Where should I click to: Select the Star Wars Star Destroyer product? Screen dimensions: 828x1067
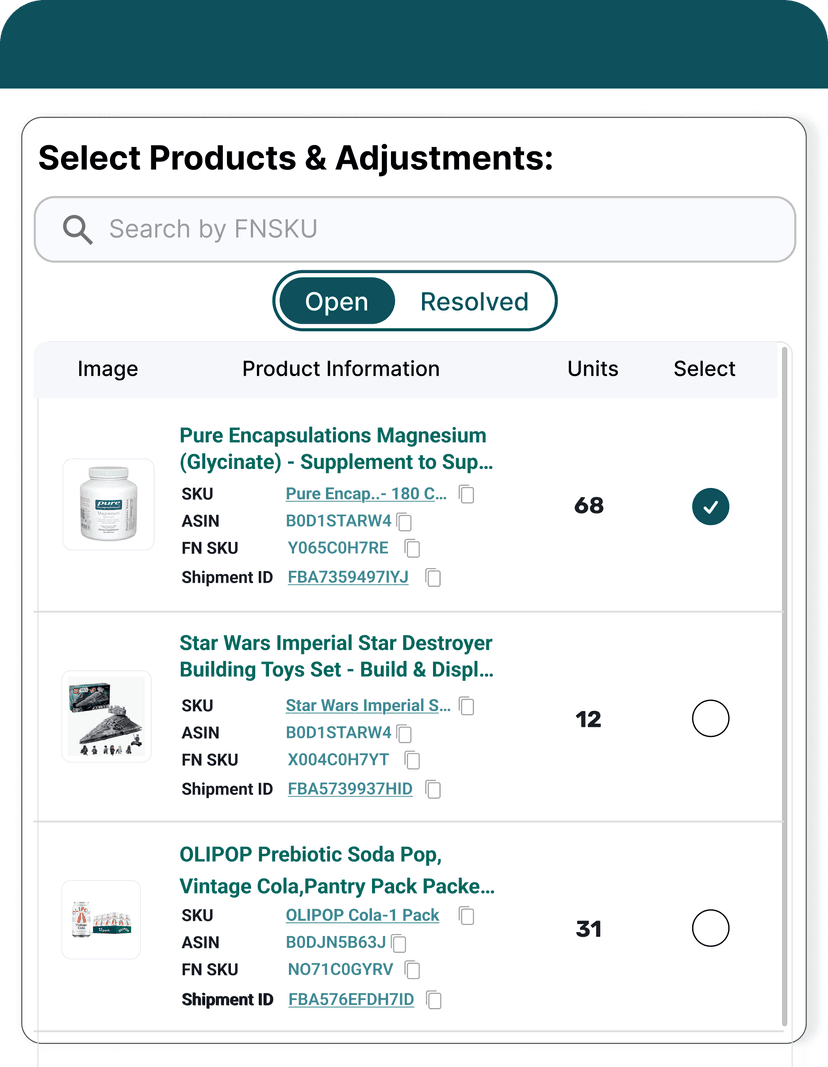(x=711, y=718)
